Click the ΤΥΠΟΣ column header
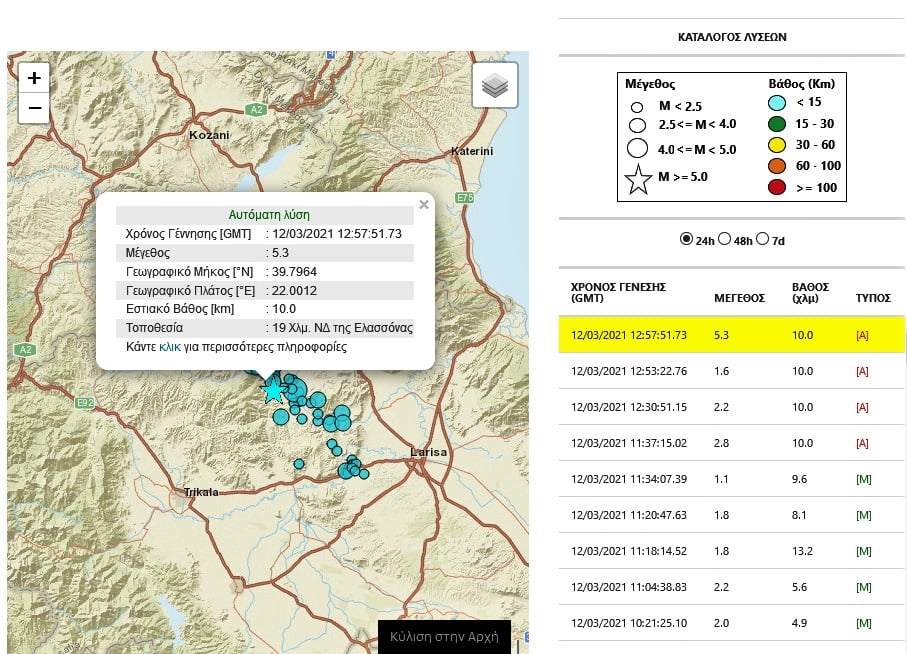907x654 pixels. pyautogui.click(x=872, y=298)
